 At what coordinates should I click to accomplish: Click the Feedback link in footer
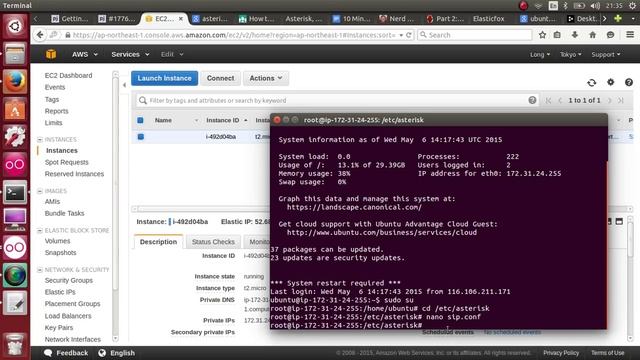[67, 353]
